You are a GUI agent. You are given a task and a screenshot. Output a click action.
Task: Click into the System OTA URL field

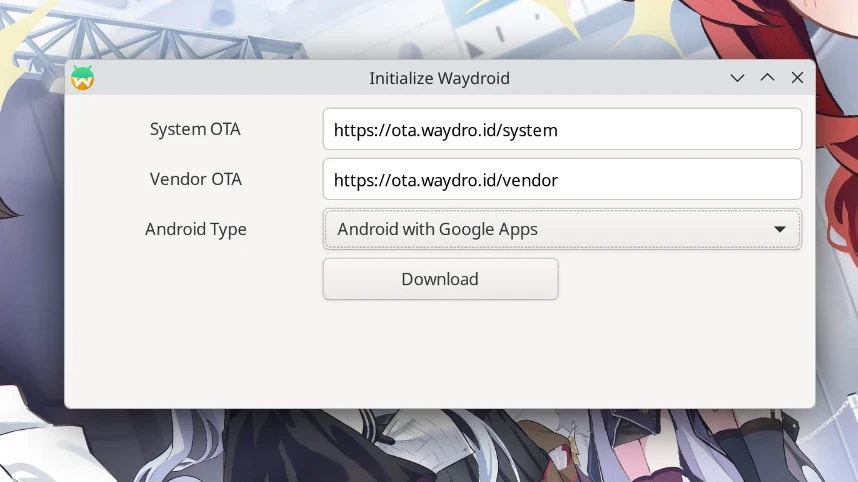click(x=562, y=129)
